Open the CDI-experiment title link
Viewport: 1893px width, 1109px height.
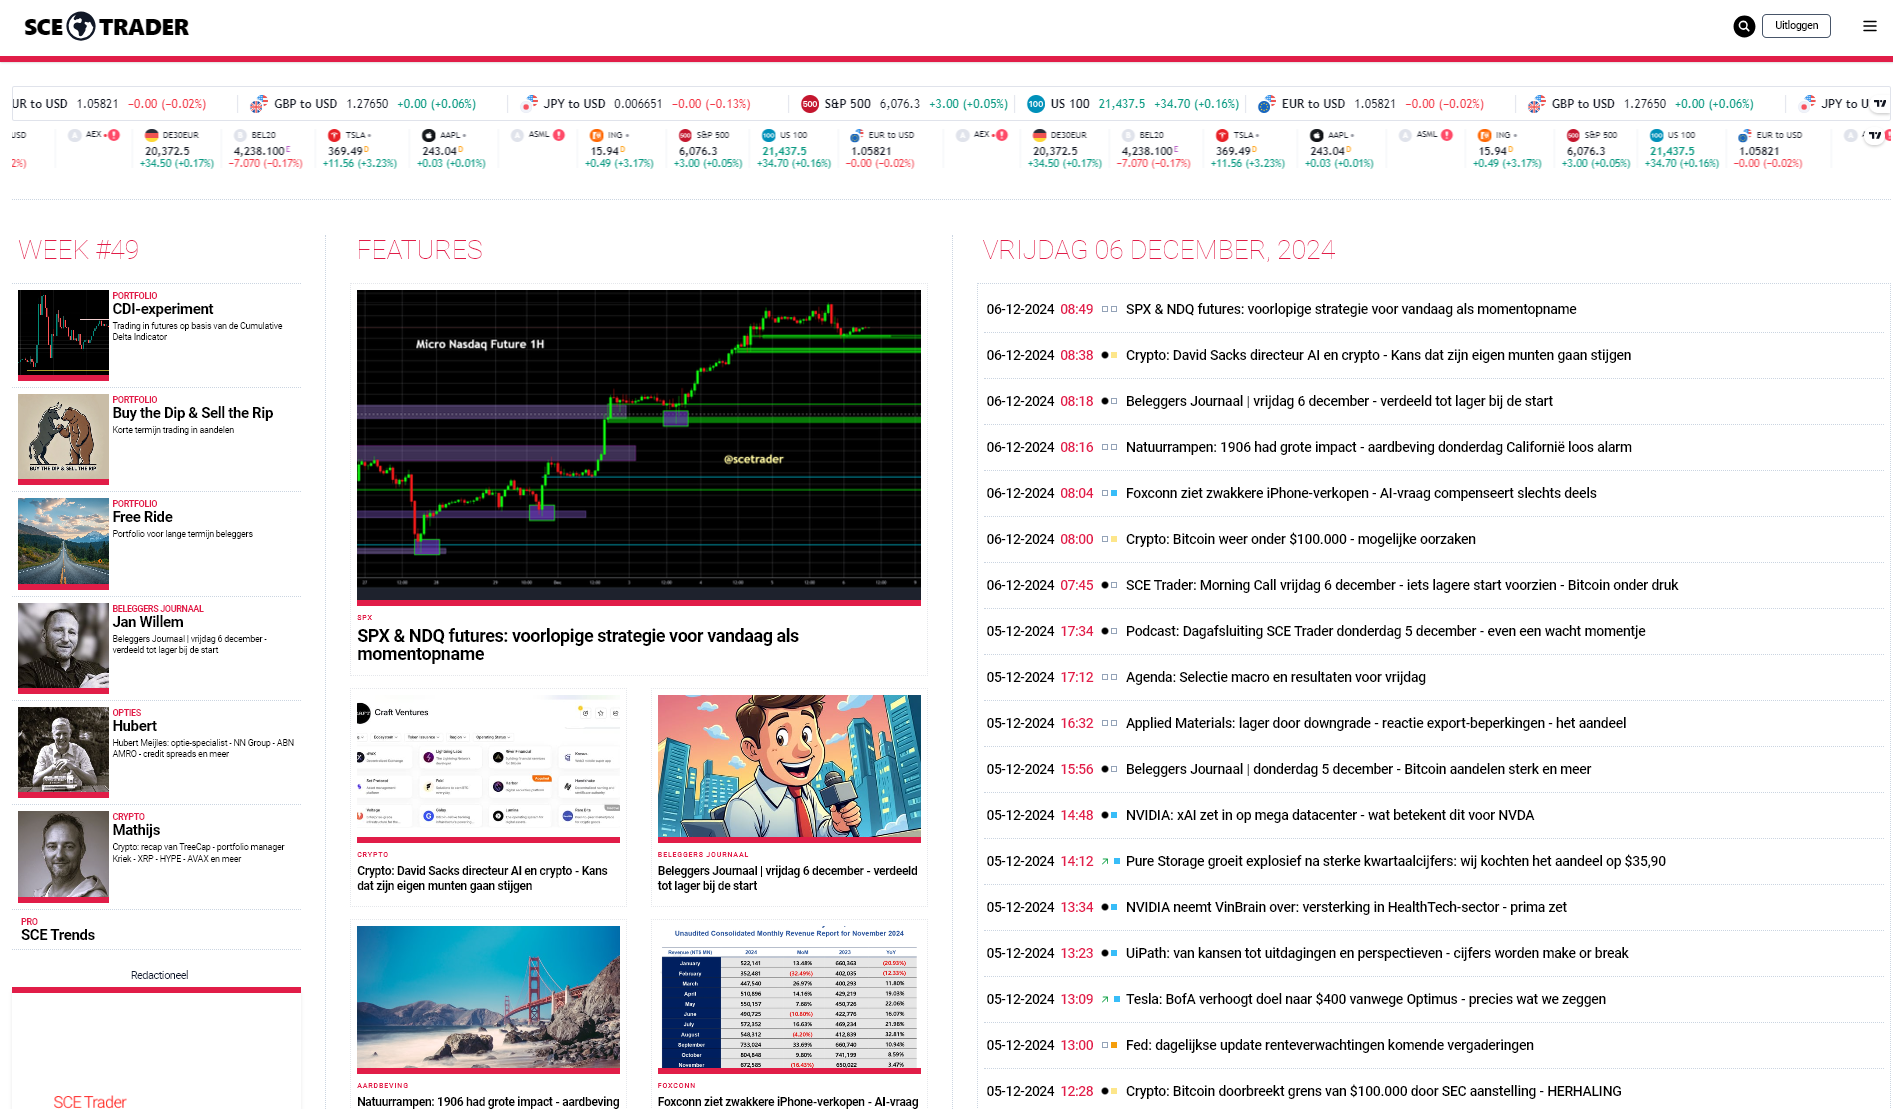click(x=163, y=309)
